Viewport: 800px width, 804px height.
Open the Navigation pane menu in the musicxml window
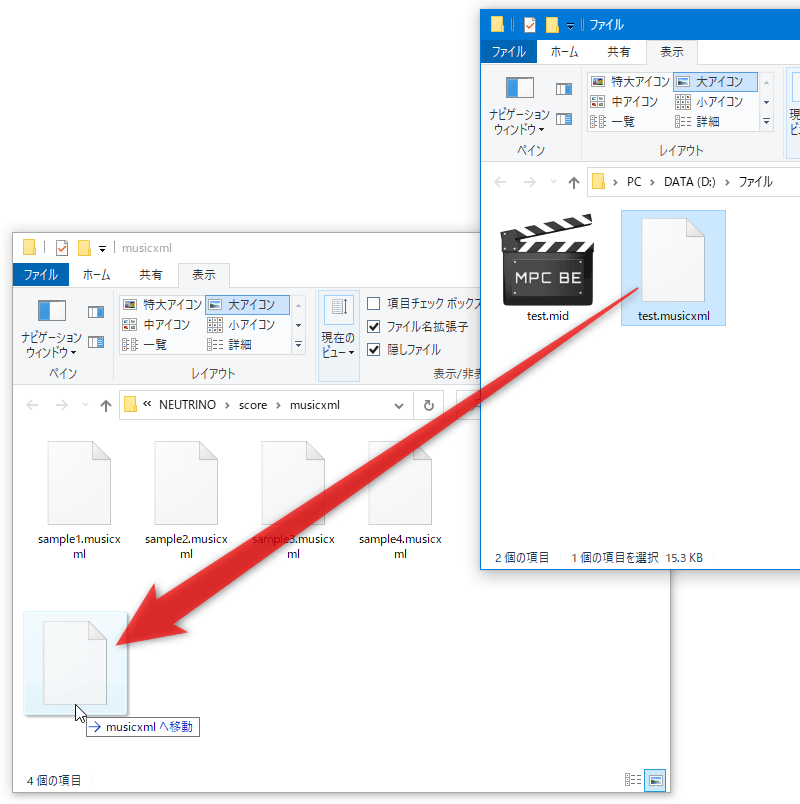51,328
